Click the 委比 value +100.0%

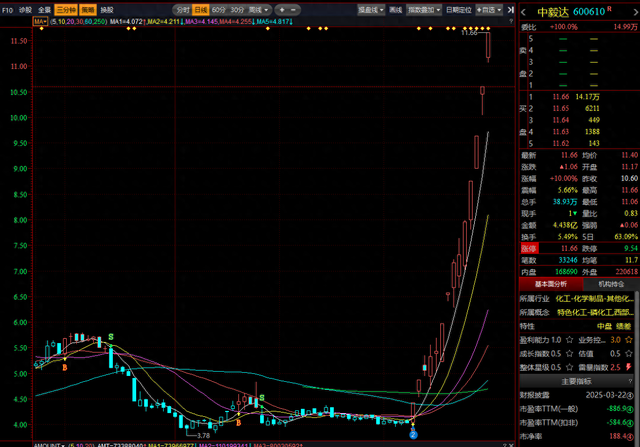(x=564, y=27)
